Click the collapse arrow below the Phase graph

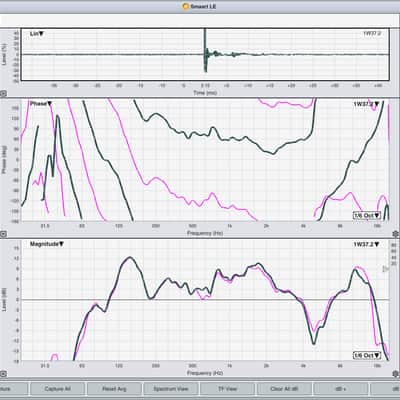(3, 234)
